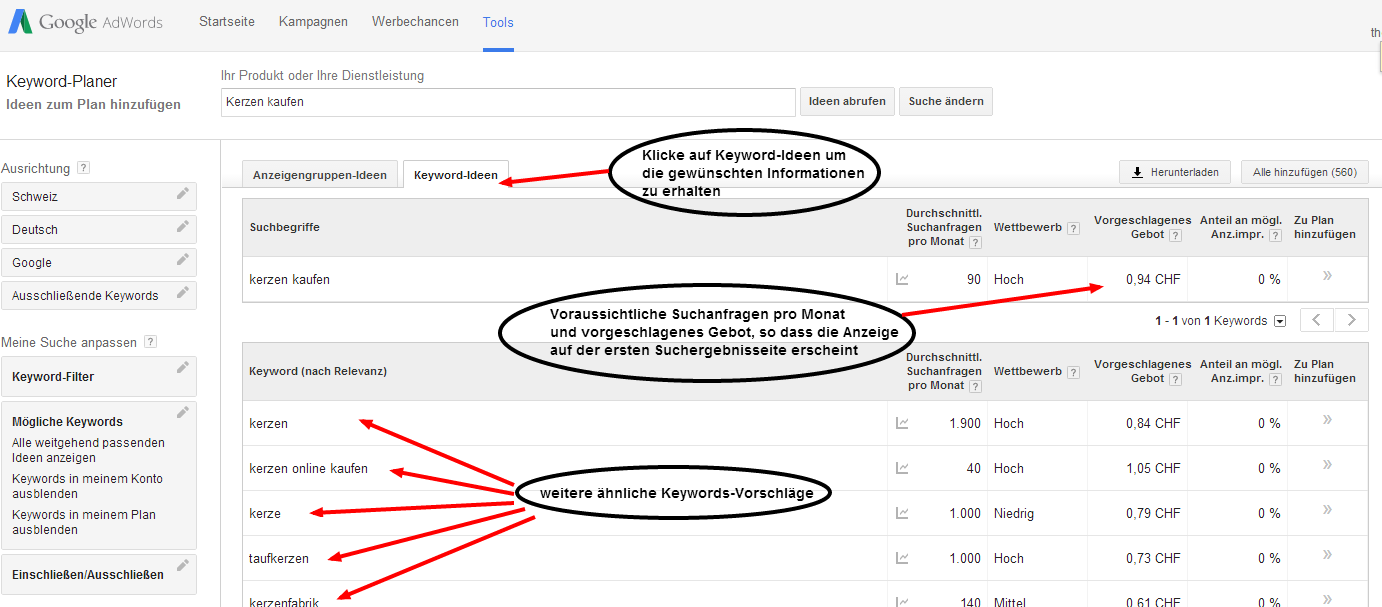Screen dimensions: 1382x607
Task: Click the taufkerzen keyword row
Action: pos(279,558)
